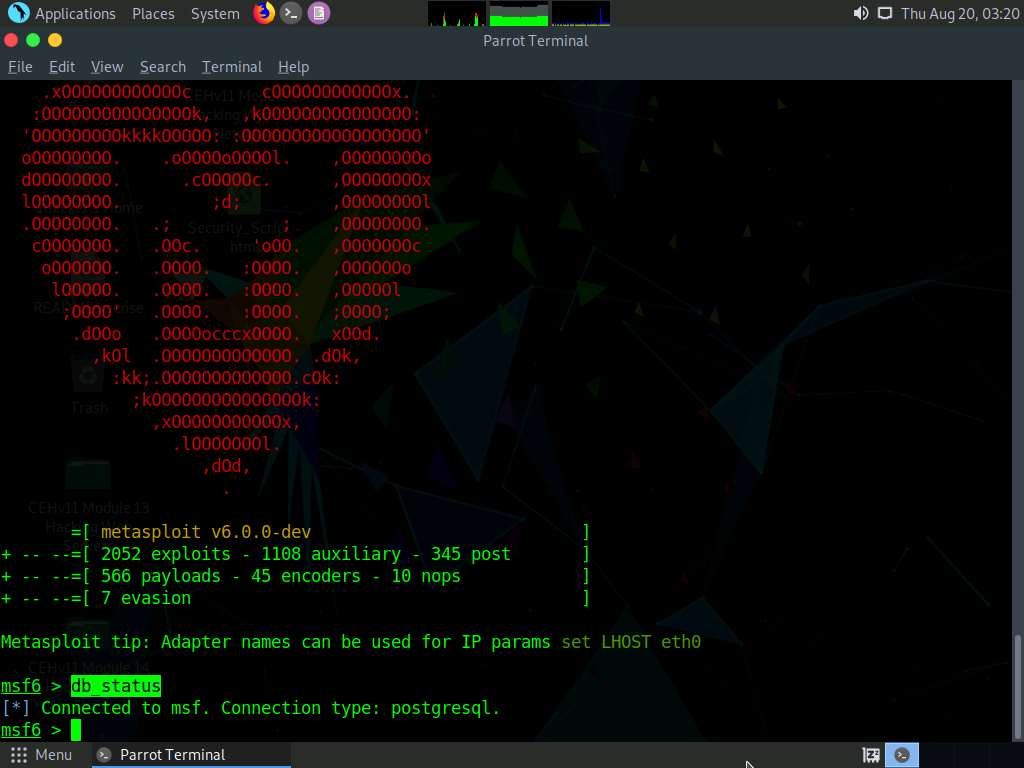1024x768 pixels.
Task: Click the Menu button in bottom panel
Action: [x=41, y=755]
